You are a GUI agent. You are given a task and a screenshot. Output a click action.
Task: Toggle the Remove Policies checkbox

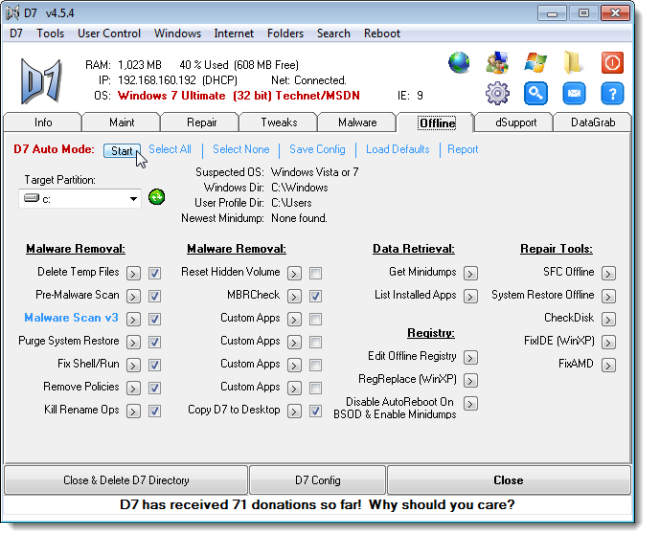coord(155,388)
